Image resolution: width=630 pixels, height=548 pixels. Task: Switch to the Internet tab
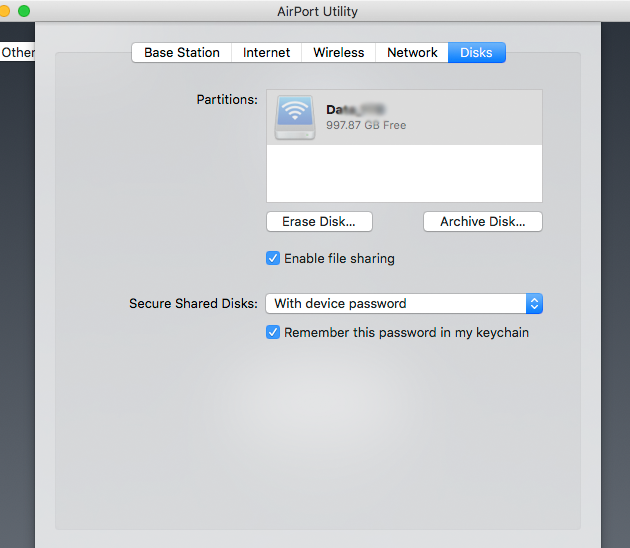coord(266,53)
